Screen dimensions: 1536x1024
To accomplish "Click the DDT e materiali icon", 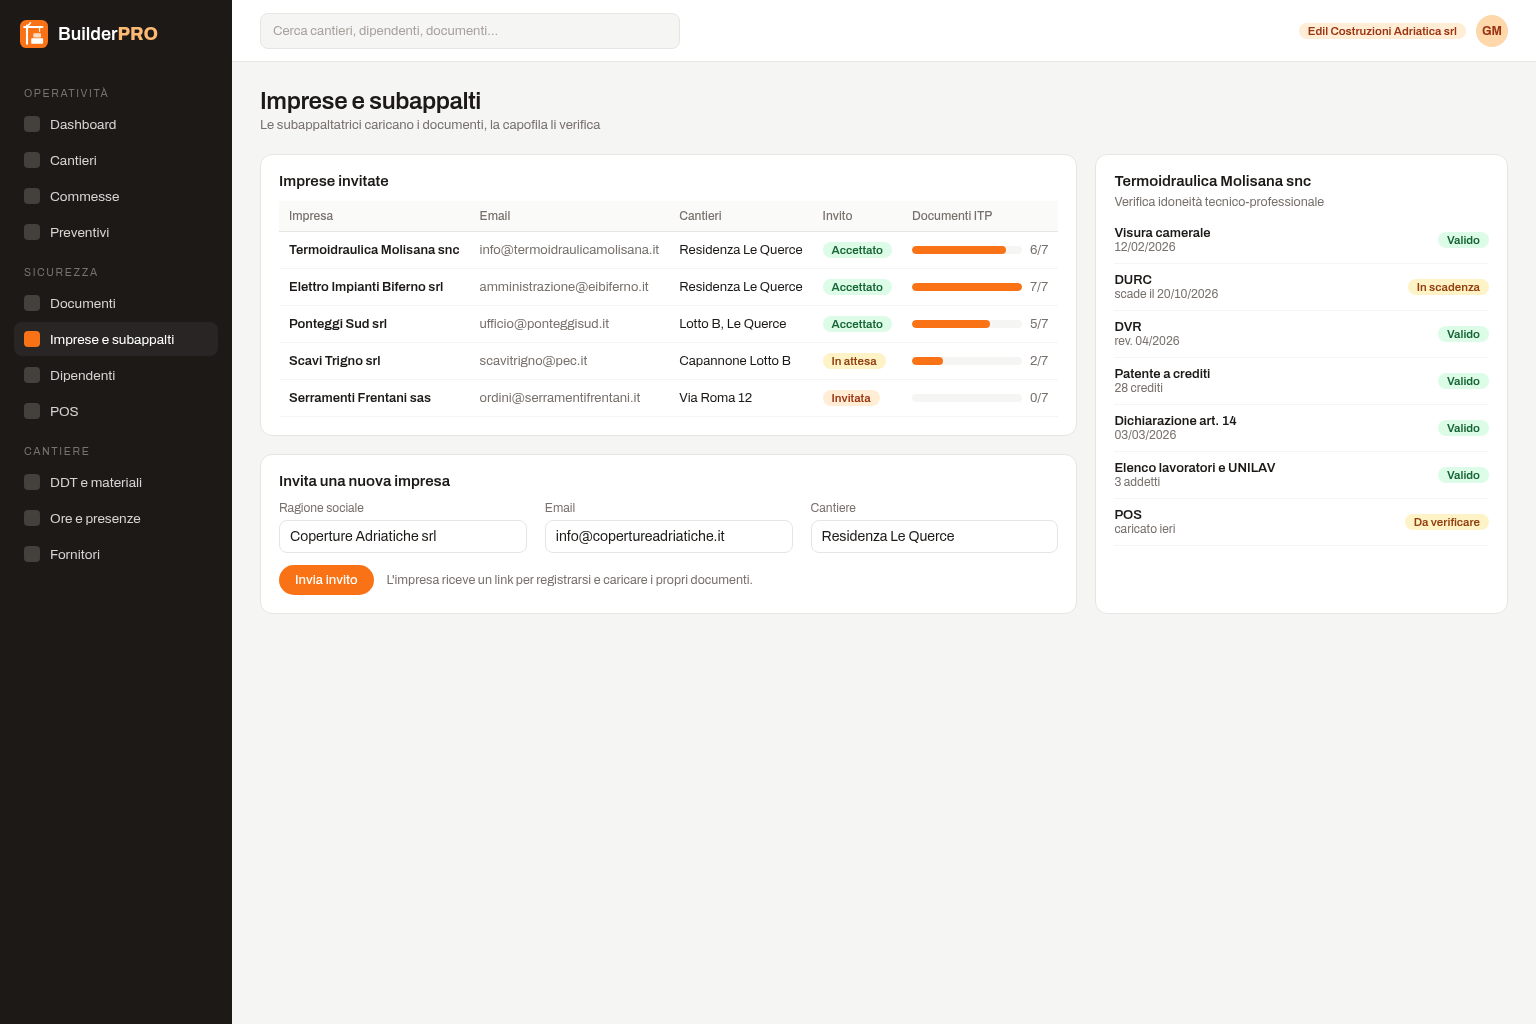I will (x=32, y=482).
